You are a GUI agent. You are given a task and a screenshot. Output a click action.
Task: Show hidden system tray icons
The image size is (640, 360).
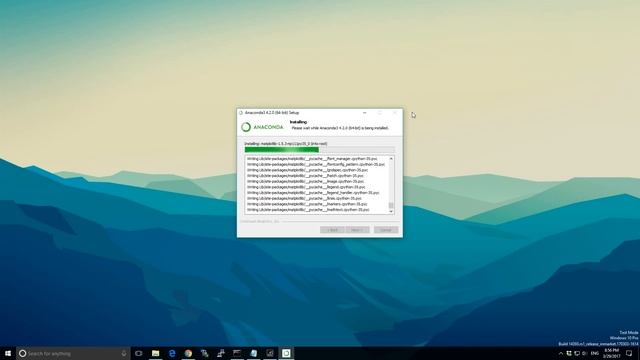[561, 353]
